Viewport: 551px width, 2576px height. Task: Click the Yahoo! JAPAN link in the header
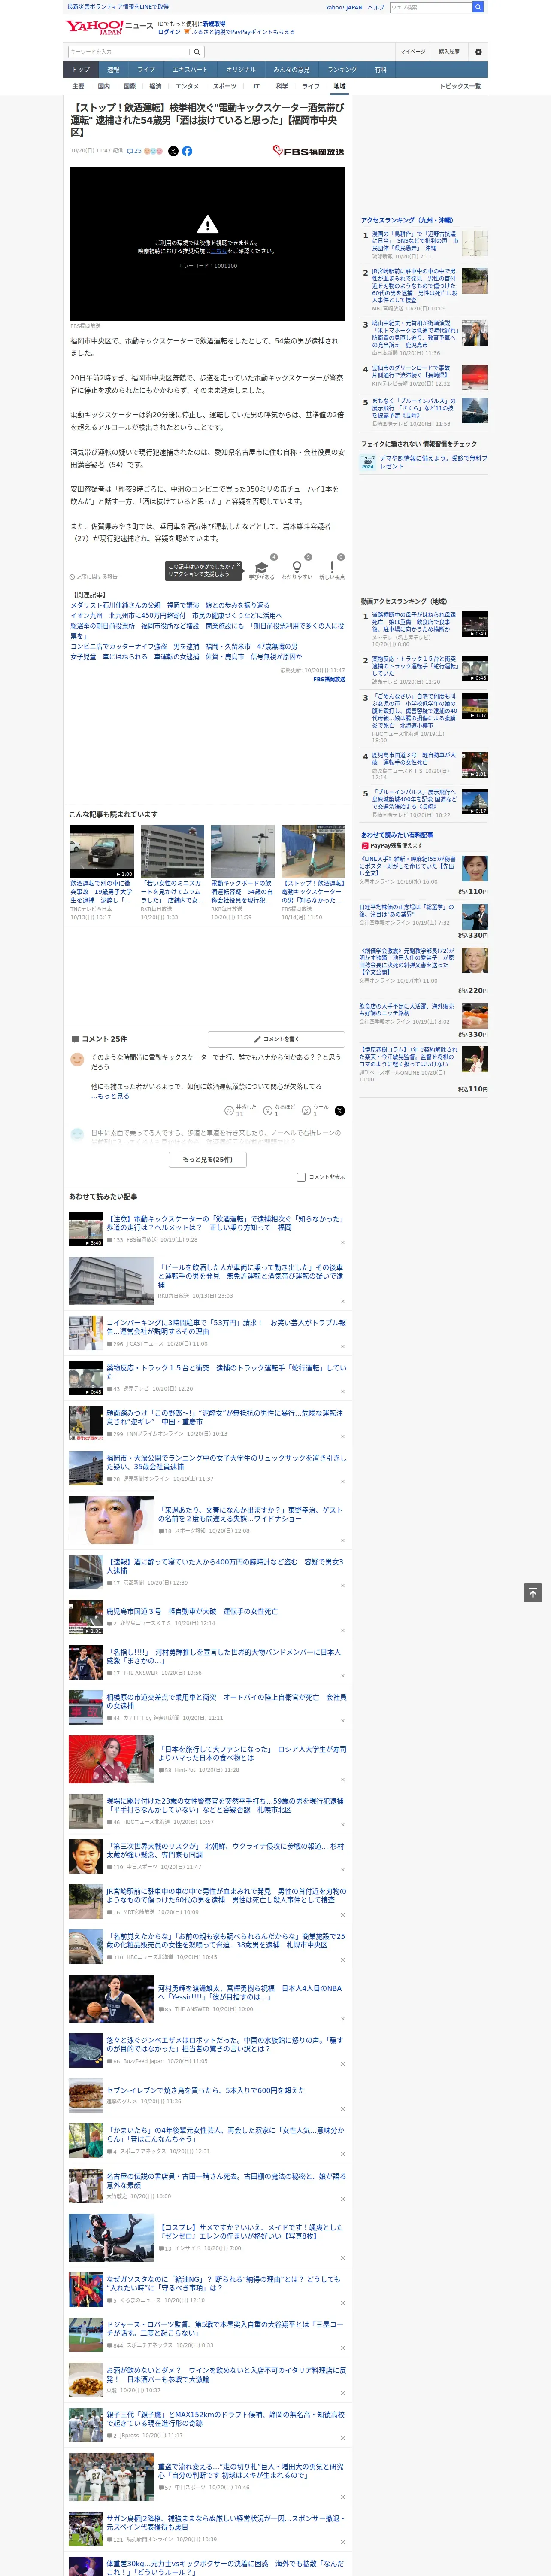344,7
